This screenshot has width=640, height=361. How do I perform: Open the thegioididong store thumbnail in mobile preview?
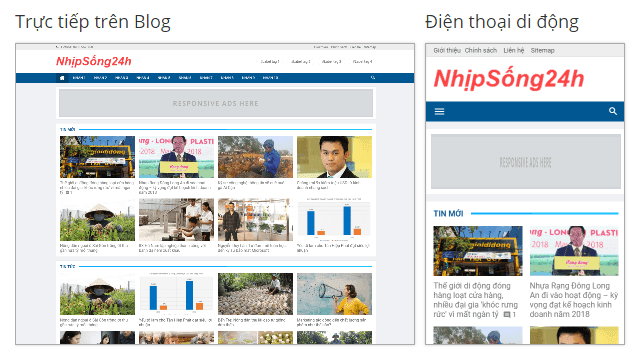point(478,251)
